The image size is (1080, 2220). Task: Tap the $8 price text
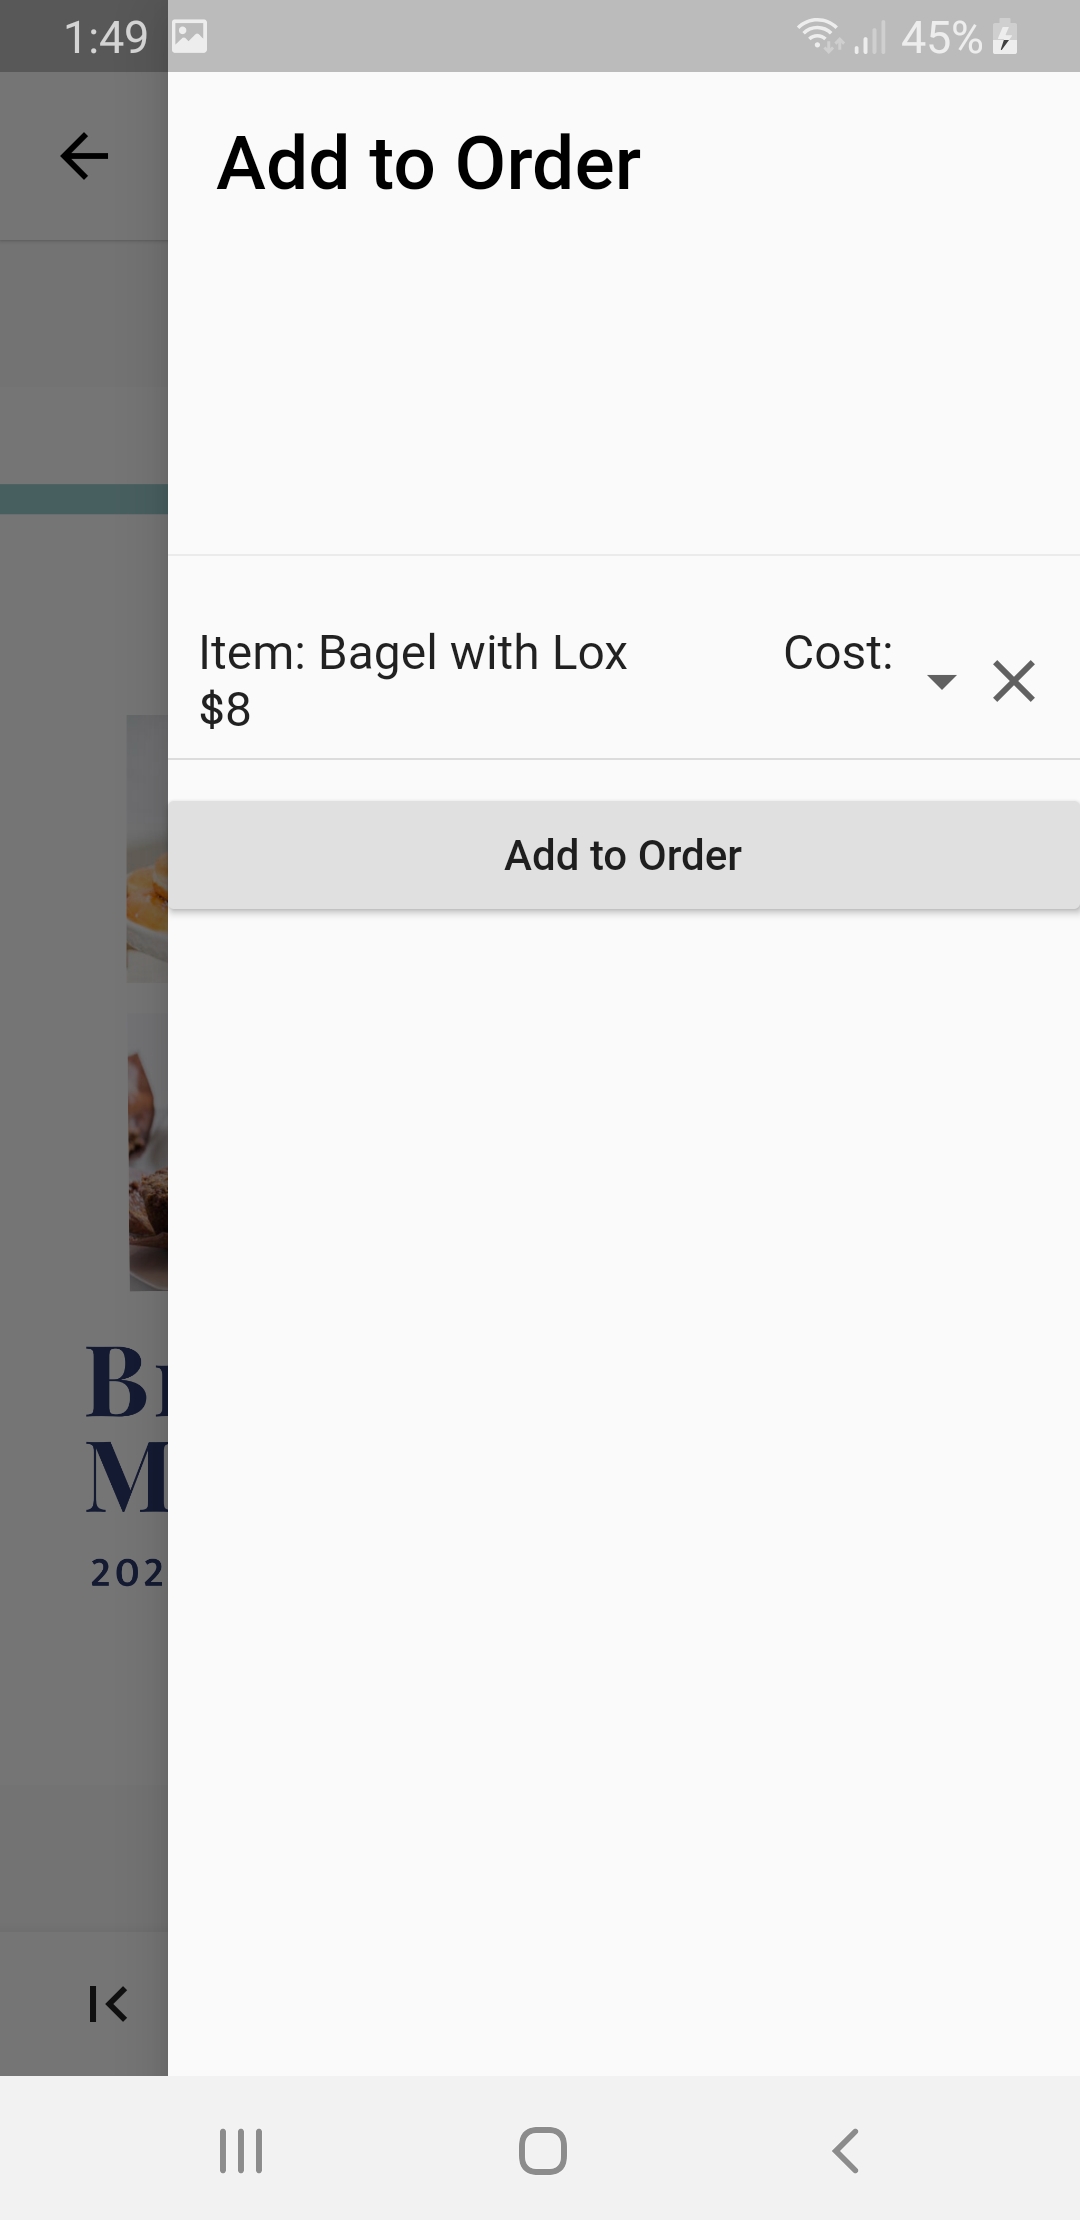click(225, 710)
